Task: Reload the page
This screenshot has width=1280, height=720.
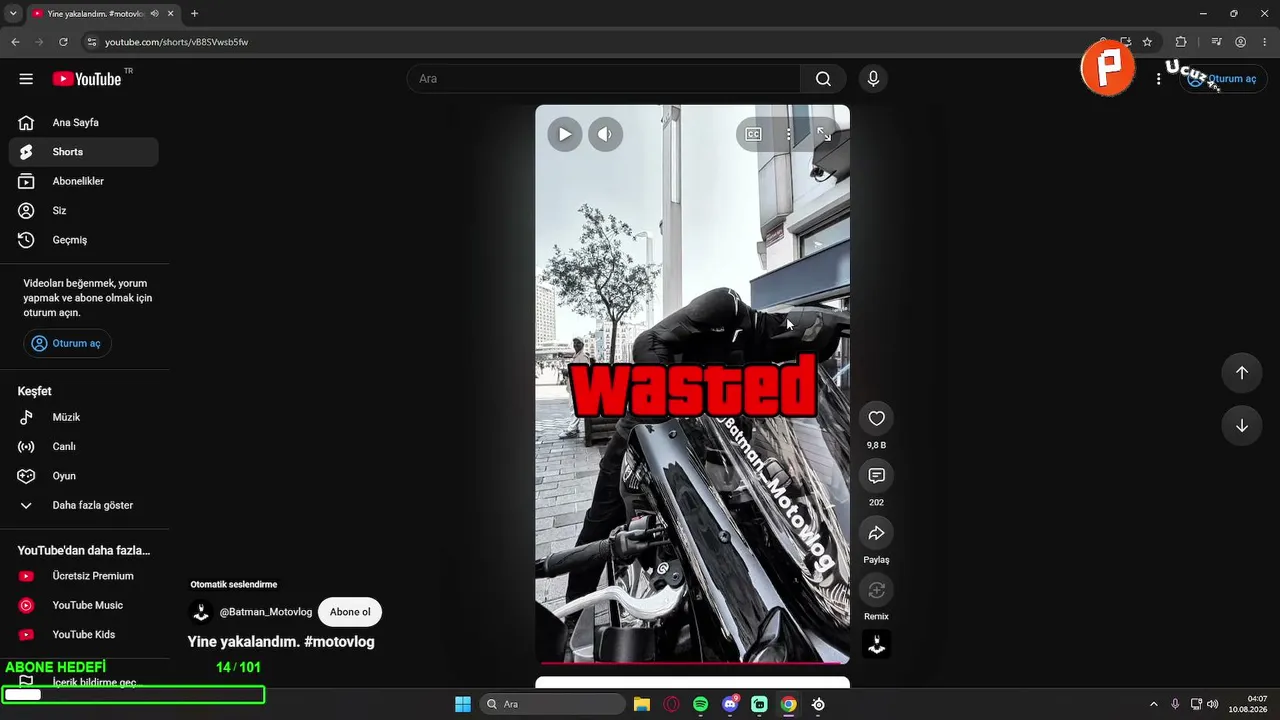Action: (x=63, y=42)
